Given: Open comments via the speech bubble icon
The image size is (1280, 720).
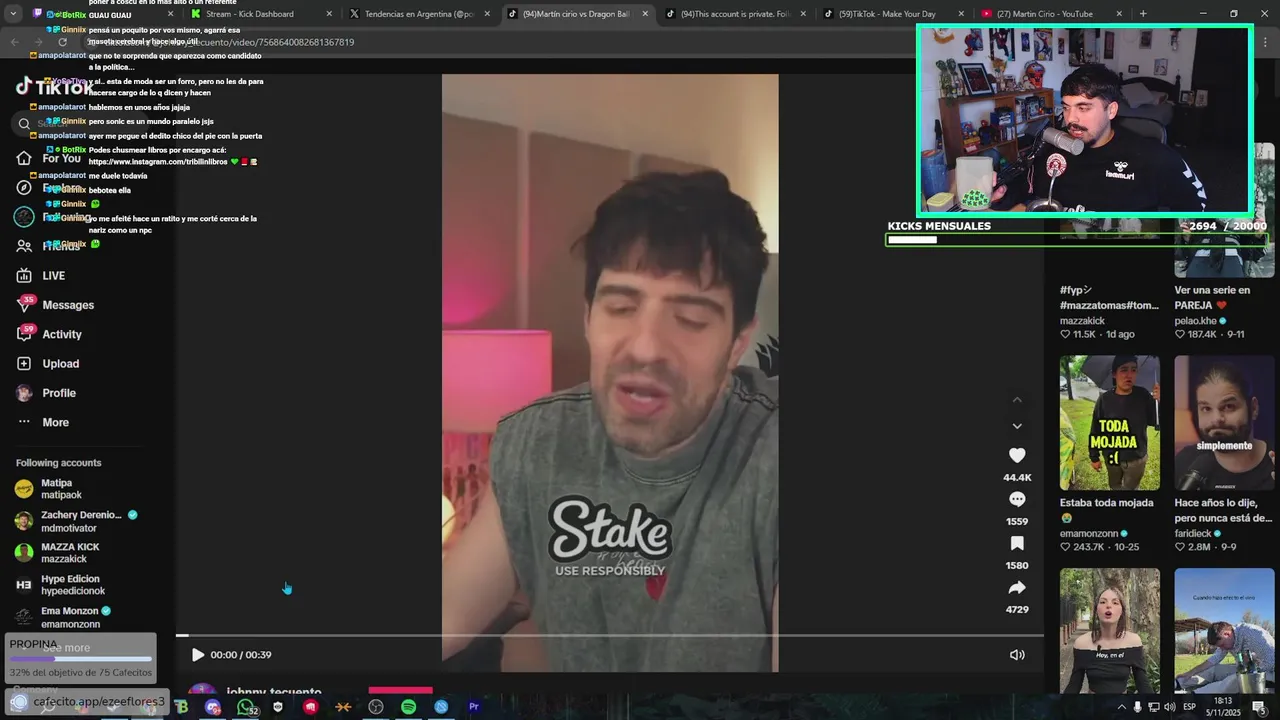Looking at the screenshot, I should pyautogui.click(x=1017, y=499).
